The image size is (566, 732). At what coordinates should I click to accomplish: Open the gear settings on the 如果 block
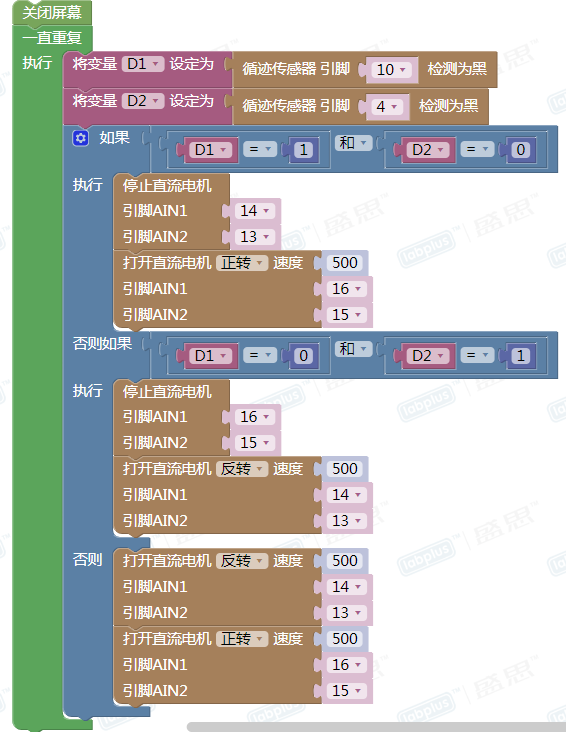click(80, 138)
